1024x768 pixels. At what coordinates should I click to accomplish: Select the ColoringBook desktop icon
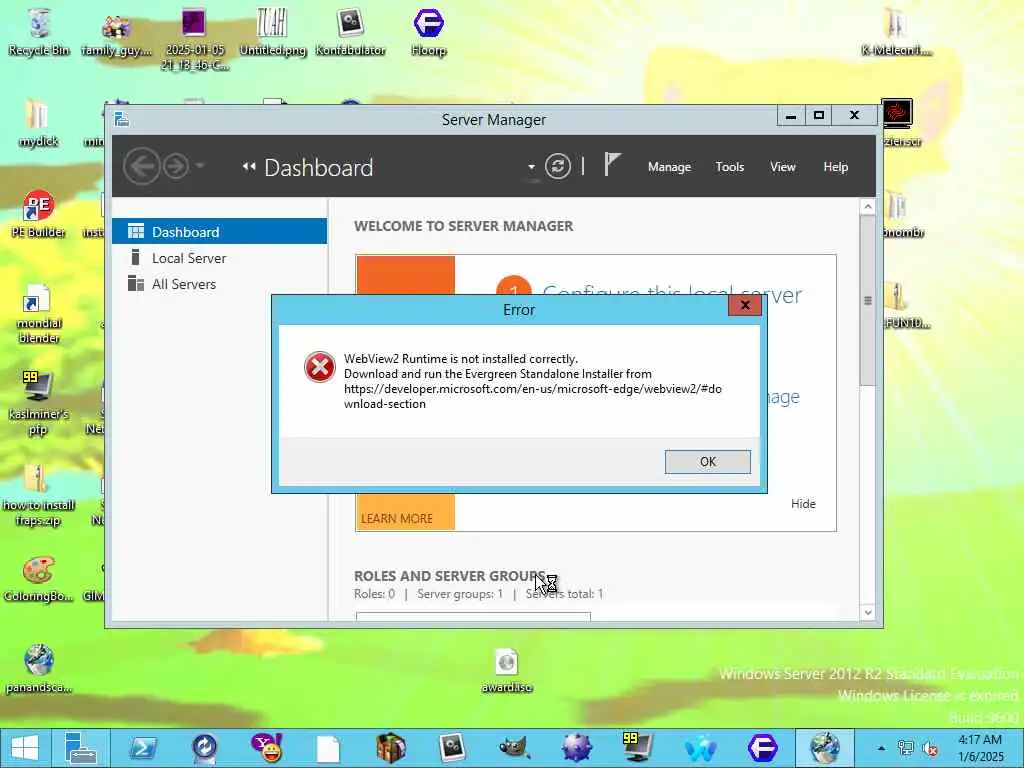click(x=39, y=579)
